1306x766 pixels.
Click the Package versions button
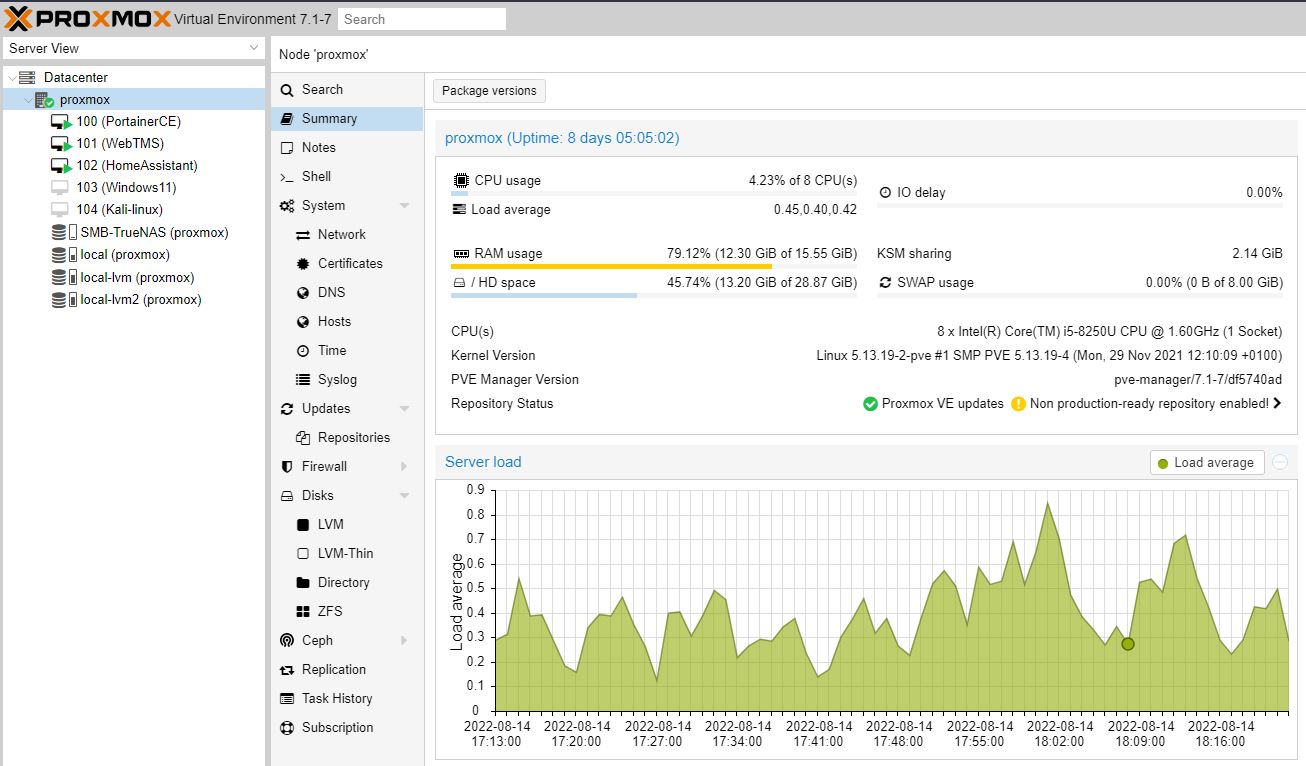pos(489,90)
